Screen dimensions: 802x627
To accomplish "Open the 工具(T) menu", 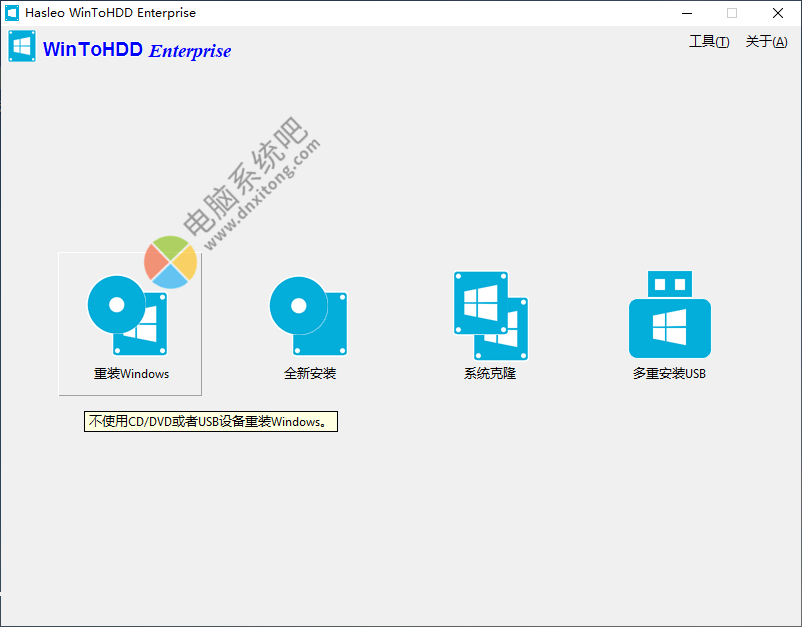I will click(x=709, y=42).
